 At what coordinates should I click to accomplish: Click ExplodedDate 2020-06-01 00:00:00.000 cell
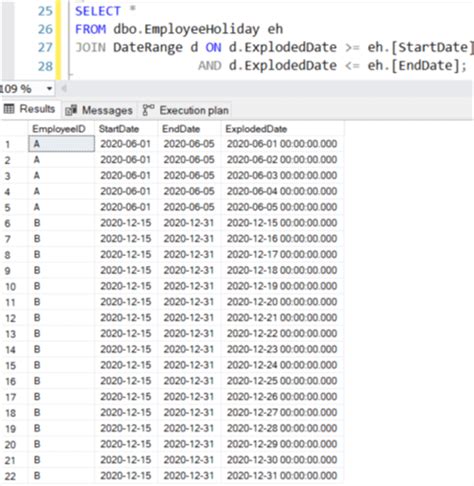click(x=283, y=144)
